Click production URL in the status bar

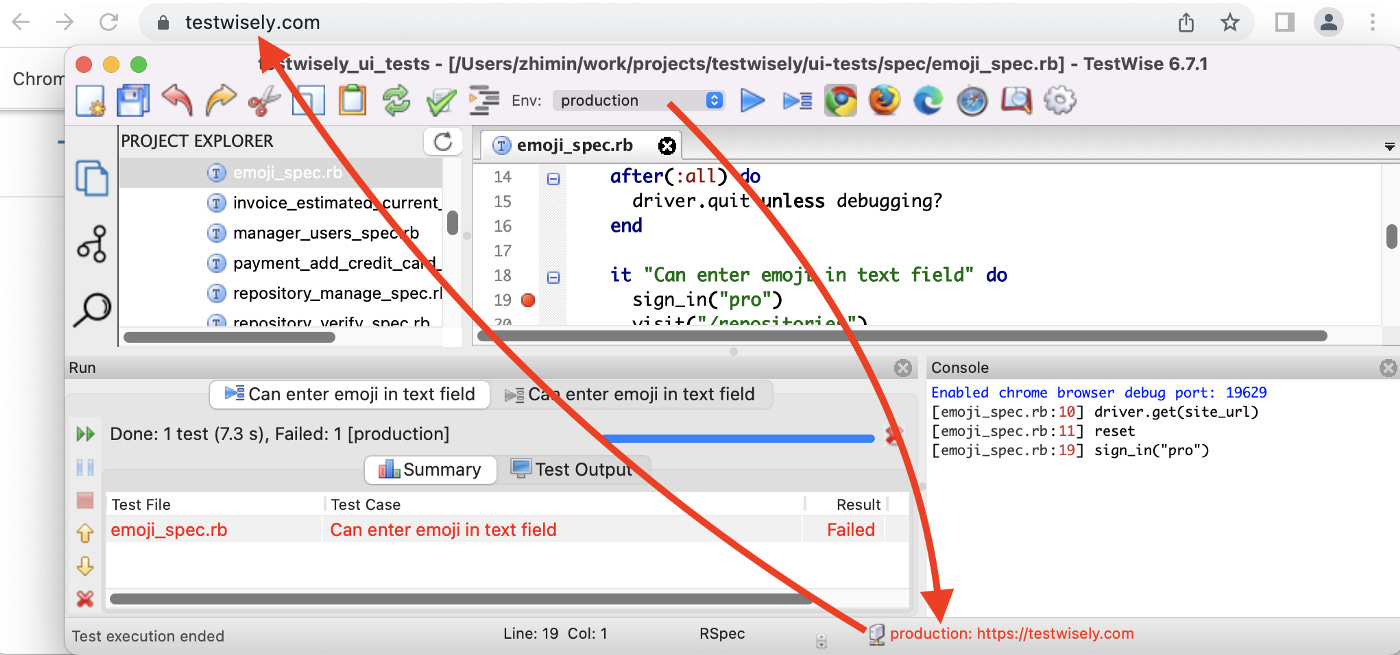[x=1011, y=633]
